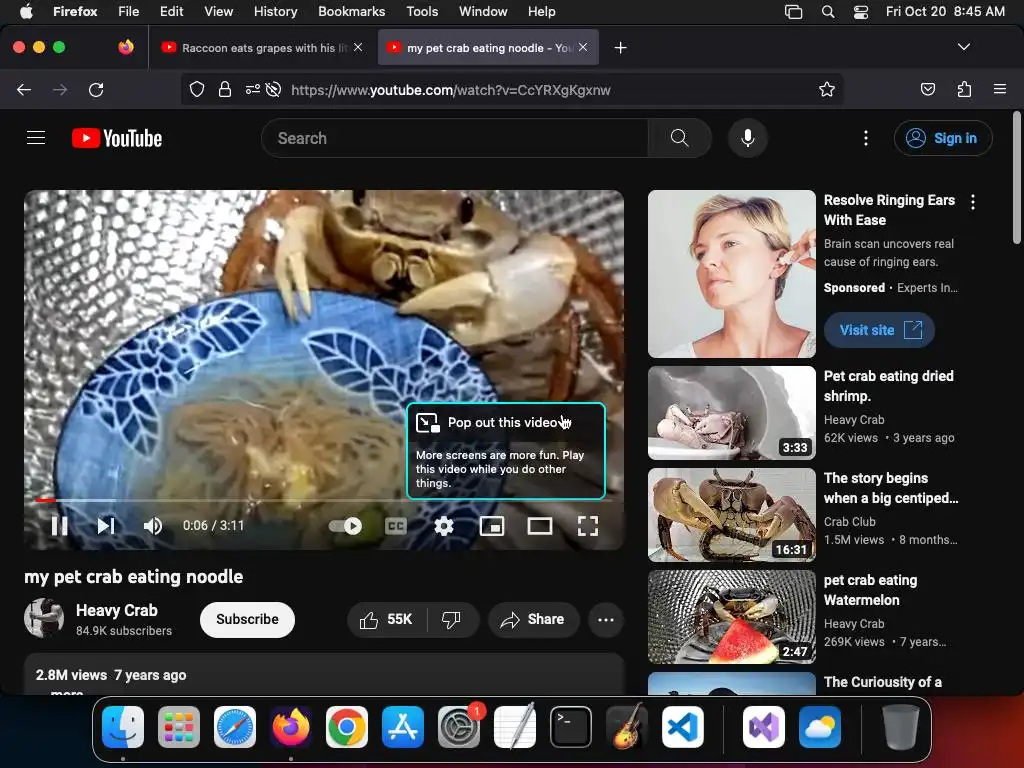Subscribe to Heavy Crab channel
The height and width of the screenshot is (768, 1024).
248,619
